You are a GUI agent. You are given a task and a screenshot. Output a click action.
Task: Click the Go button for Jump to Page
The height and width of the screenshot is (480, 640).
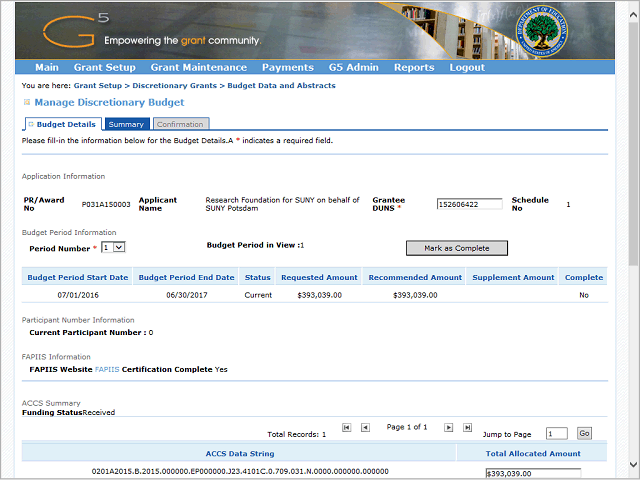(x=584, y=433)
